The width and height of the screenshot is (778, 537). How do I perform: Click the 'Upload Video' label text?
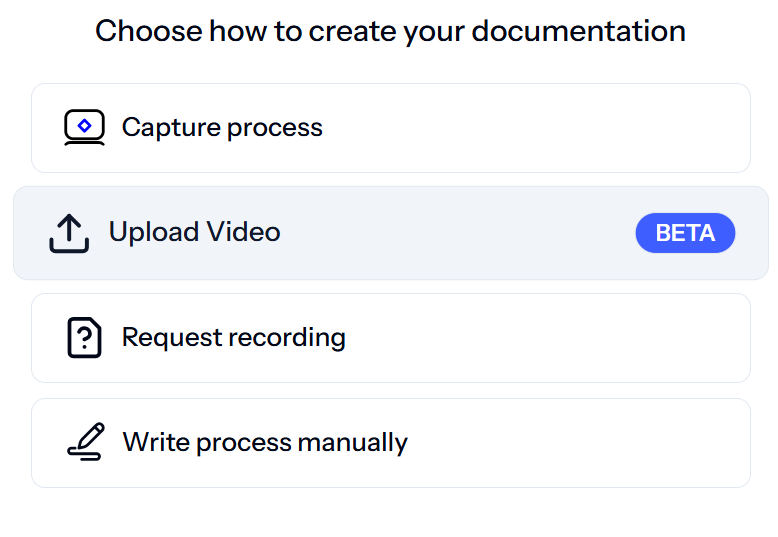pyautogui.click(x=194, y=232)
